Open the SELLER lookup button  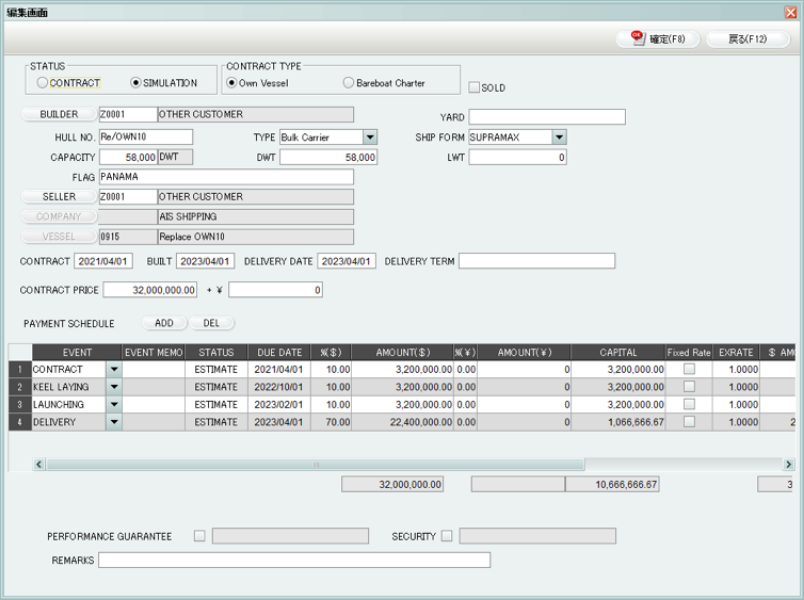point(58,197)
